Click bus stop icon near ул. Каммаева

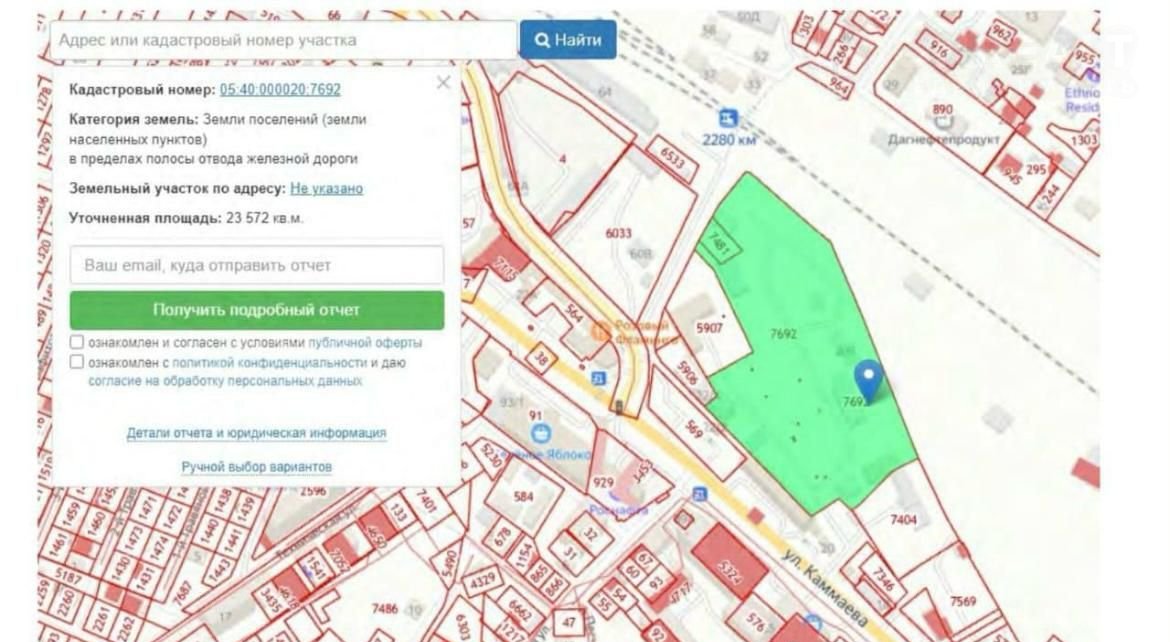(x=700, y=494)
